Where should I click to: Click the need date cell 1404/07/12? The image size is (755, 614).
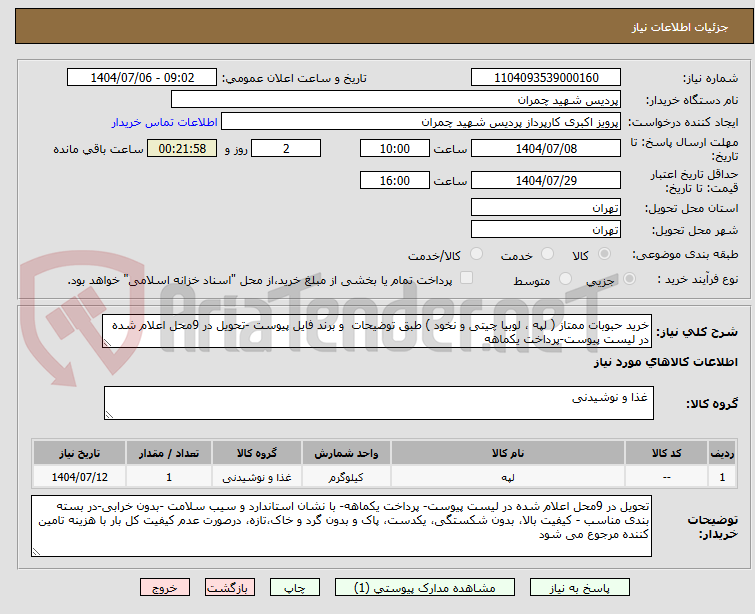coord(79,477)
